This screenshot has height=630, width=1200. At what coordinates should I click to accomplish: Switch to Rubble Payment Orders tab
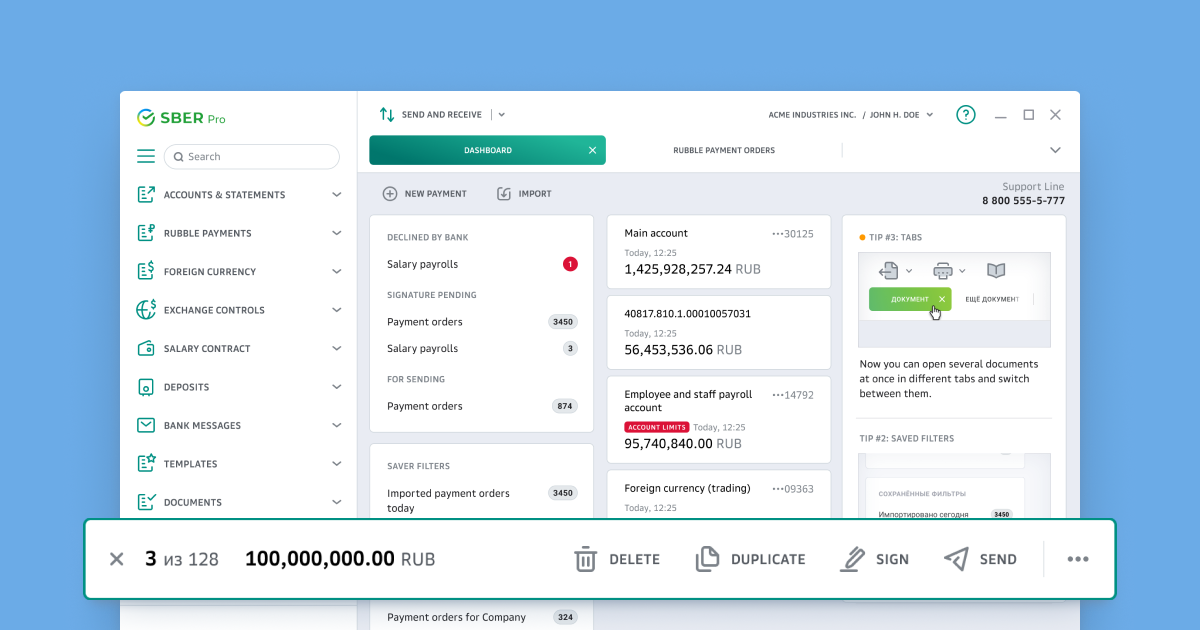point(723,151)
